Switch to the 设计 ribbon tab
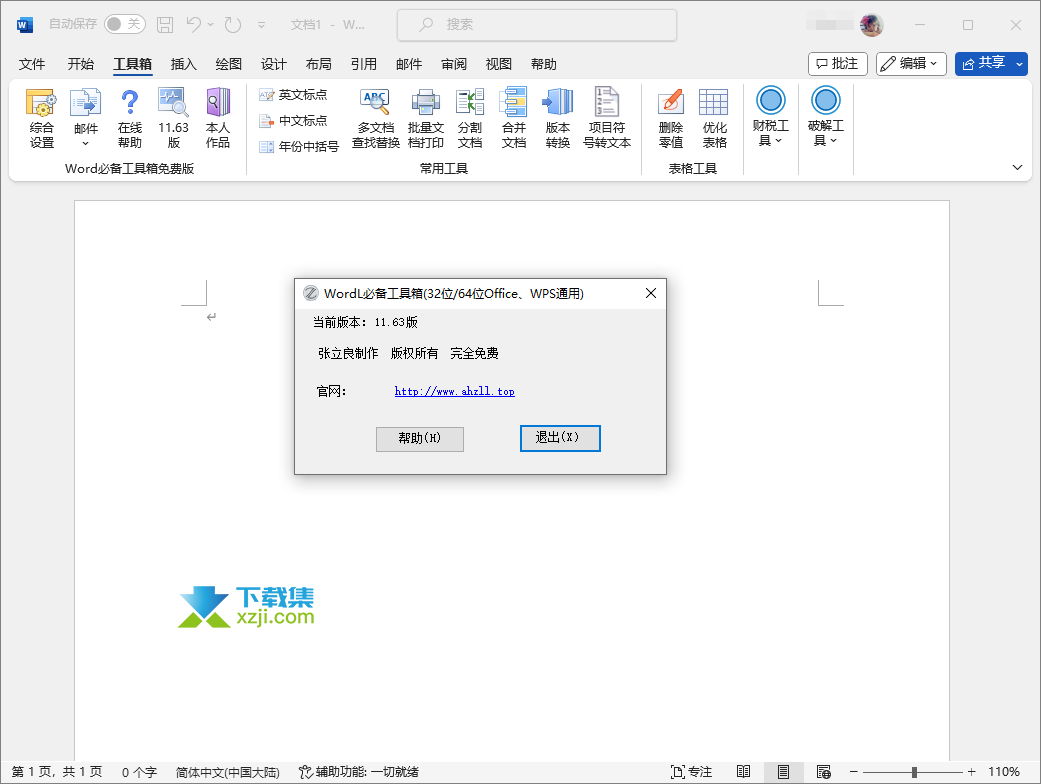This screenshot has height=784, width=1041. tap(274, 64)
